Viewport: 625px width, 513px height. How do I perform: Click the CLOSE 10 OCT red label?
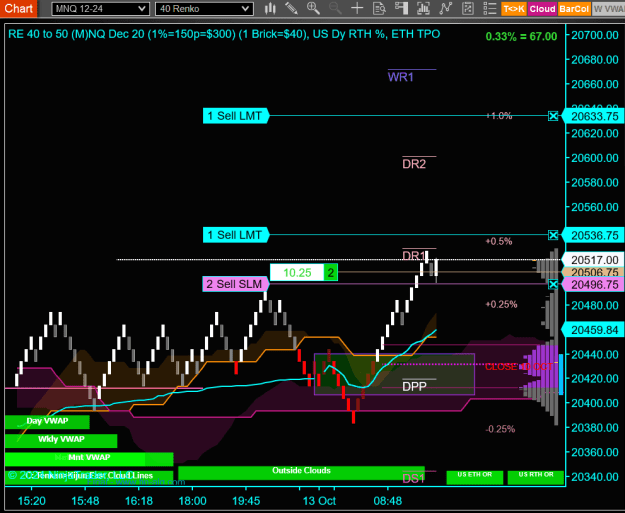[519, 366]
